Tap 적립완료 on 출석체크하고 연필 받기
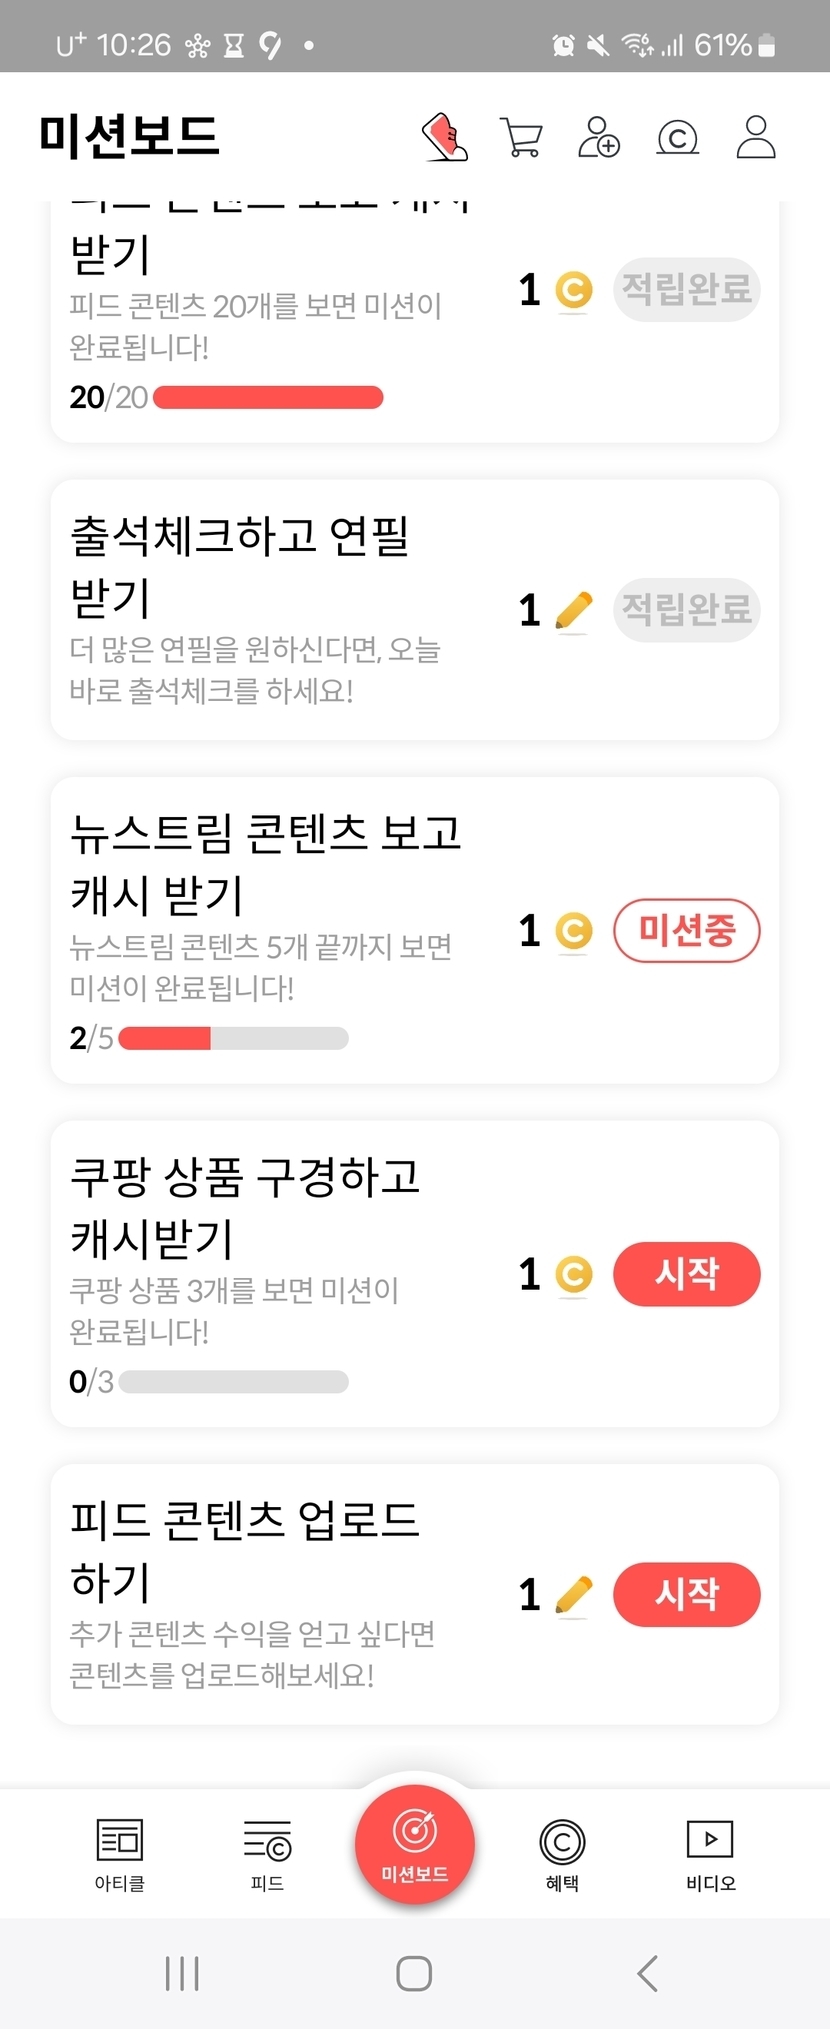 686,609
